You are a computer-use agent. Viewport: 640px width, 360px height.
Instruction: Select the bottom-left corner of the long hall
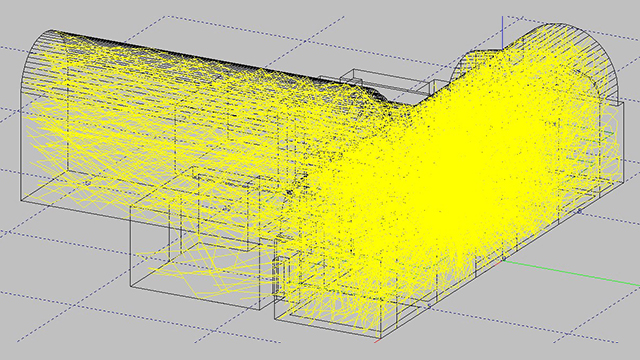[x=21, y=201]
